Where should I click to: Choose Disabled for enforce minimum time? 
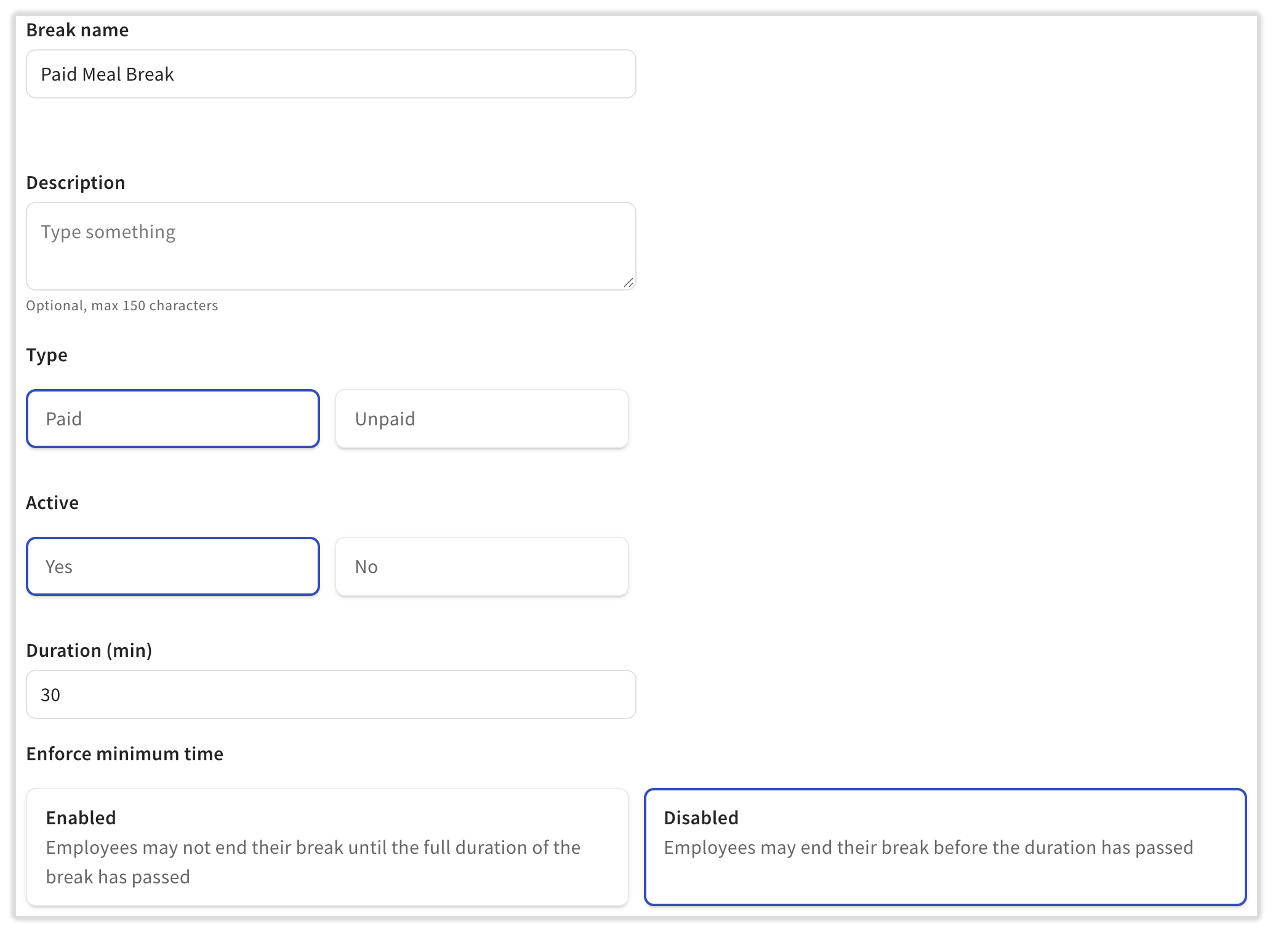[x=945, y=847]
